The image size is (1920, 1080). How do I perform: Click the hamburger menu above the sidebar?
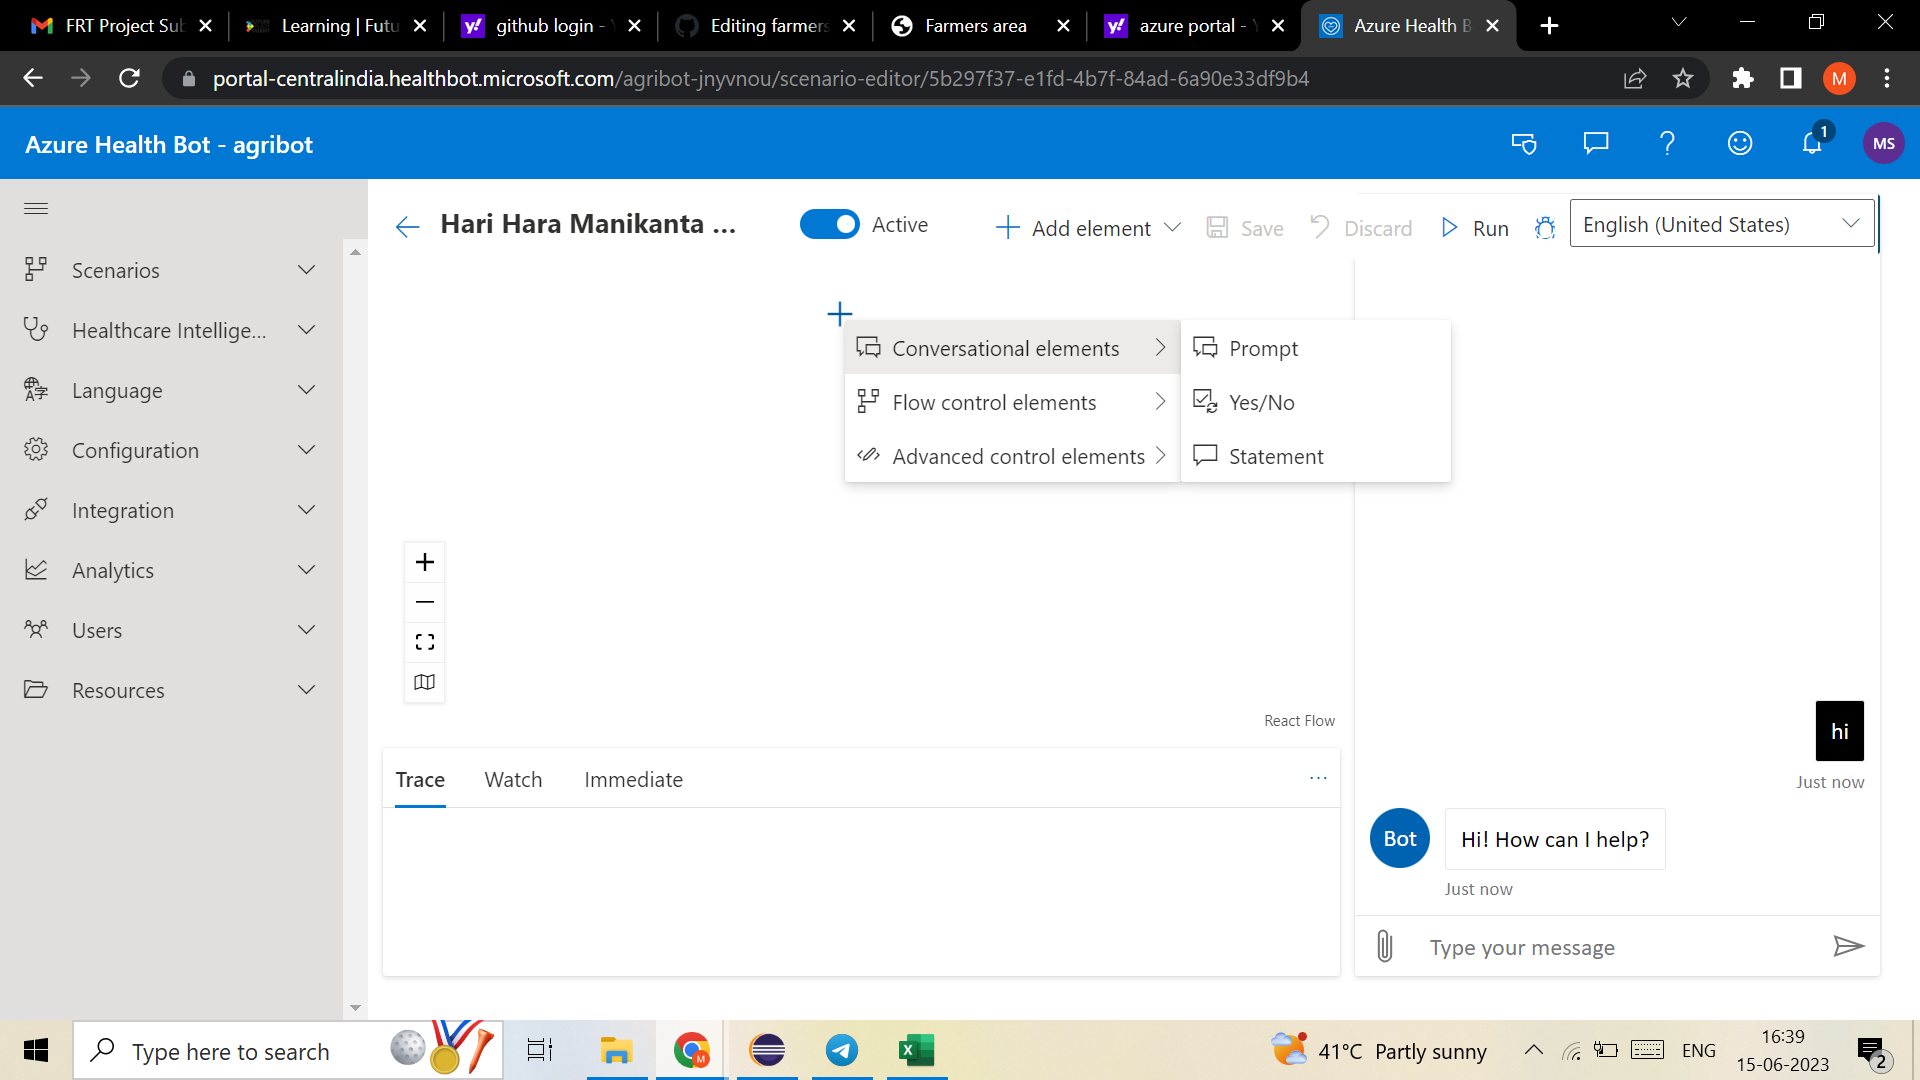click(x=36, y=208)
